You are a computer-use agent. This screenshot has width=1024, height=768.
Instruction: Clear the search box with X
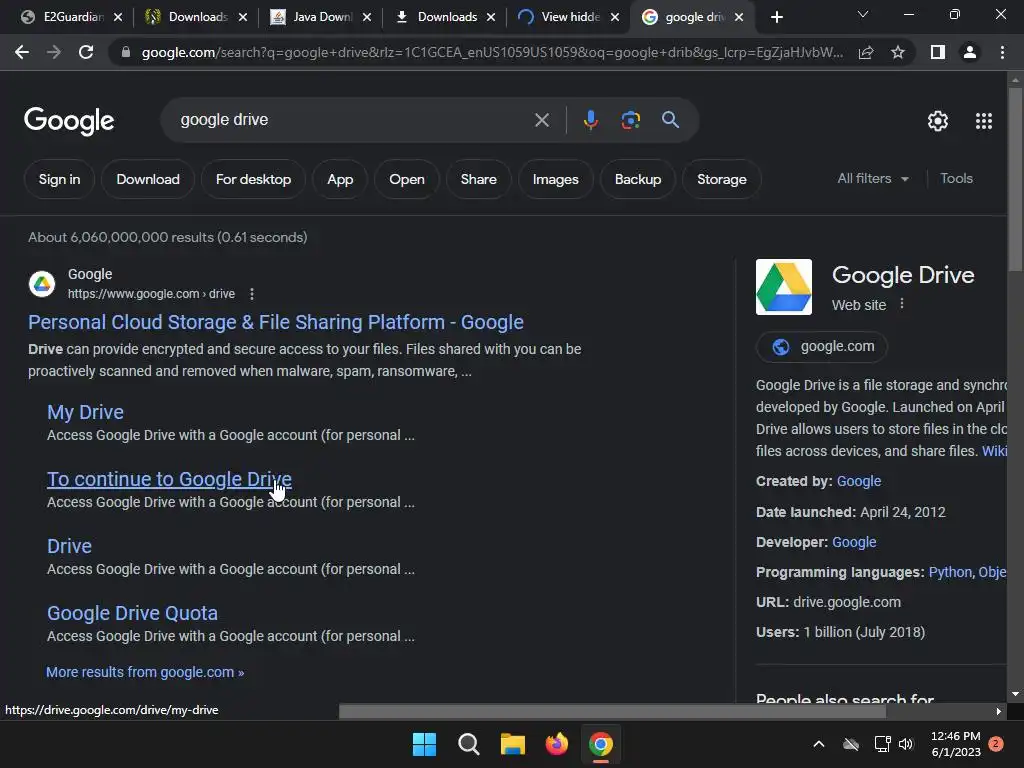coord(542,120)
